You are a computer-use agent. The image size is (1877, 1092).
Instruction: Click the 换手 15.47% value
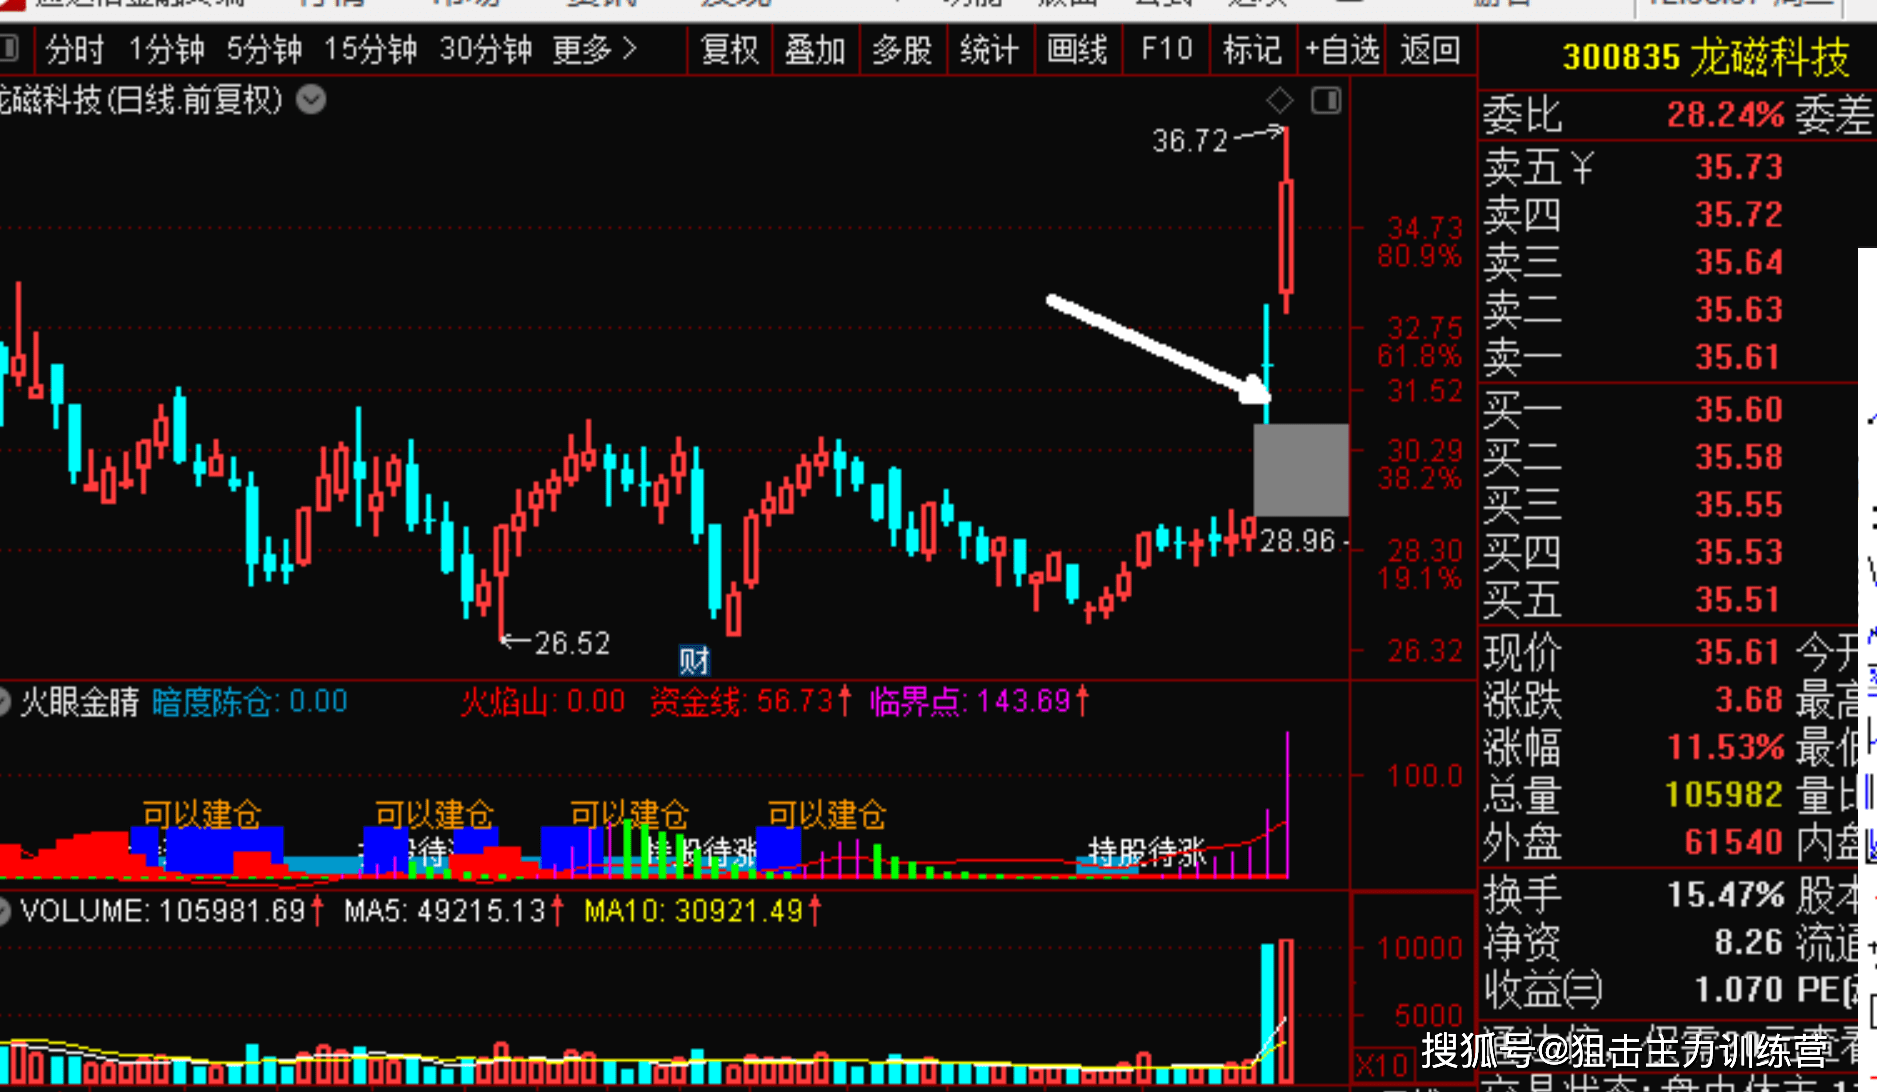1725,894
